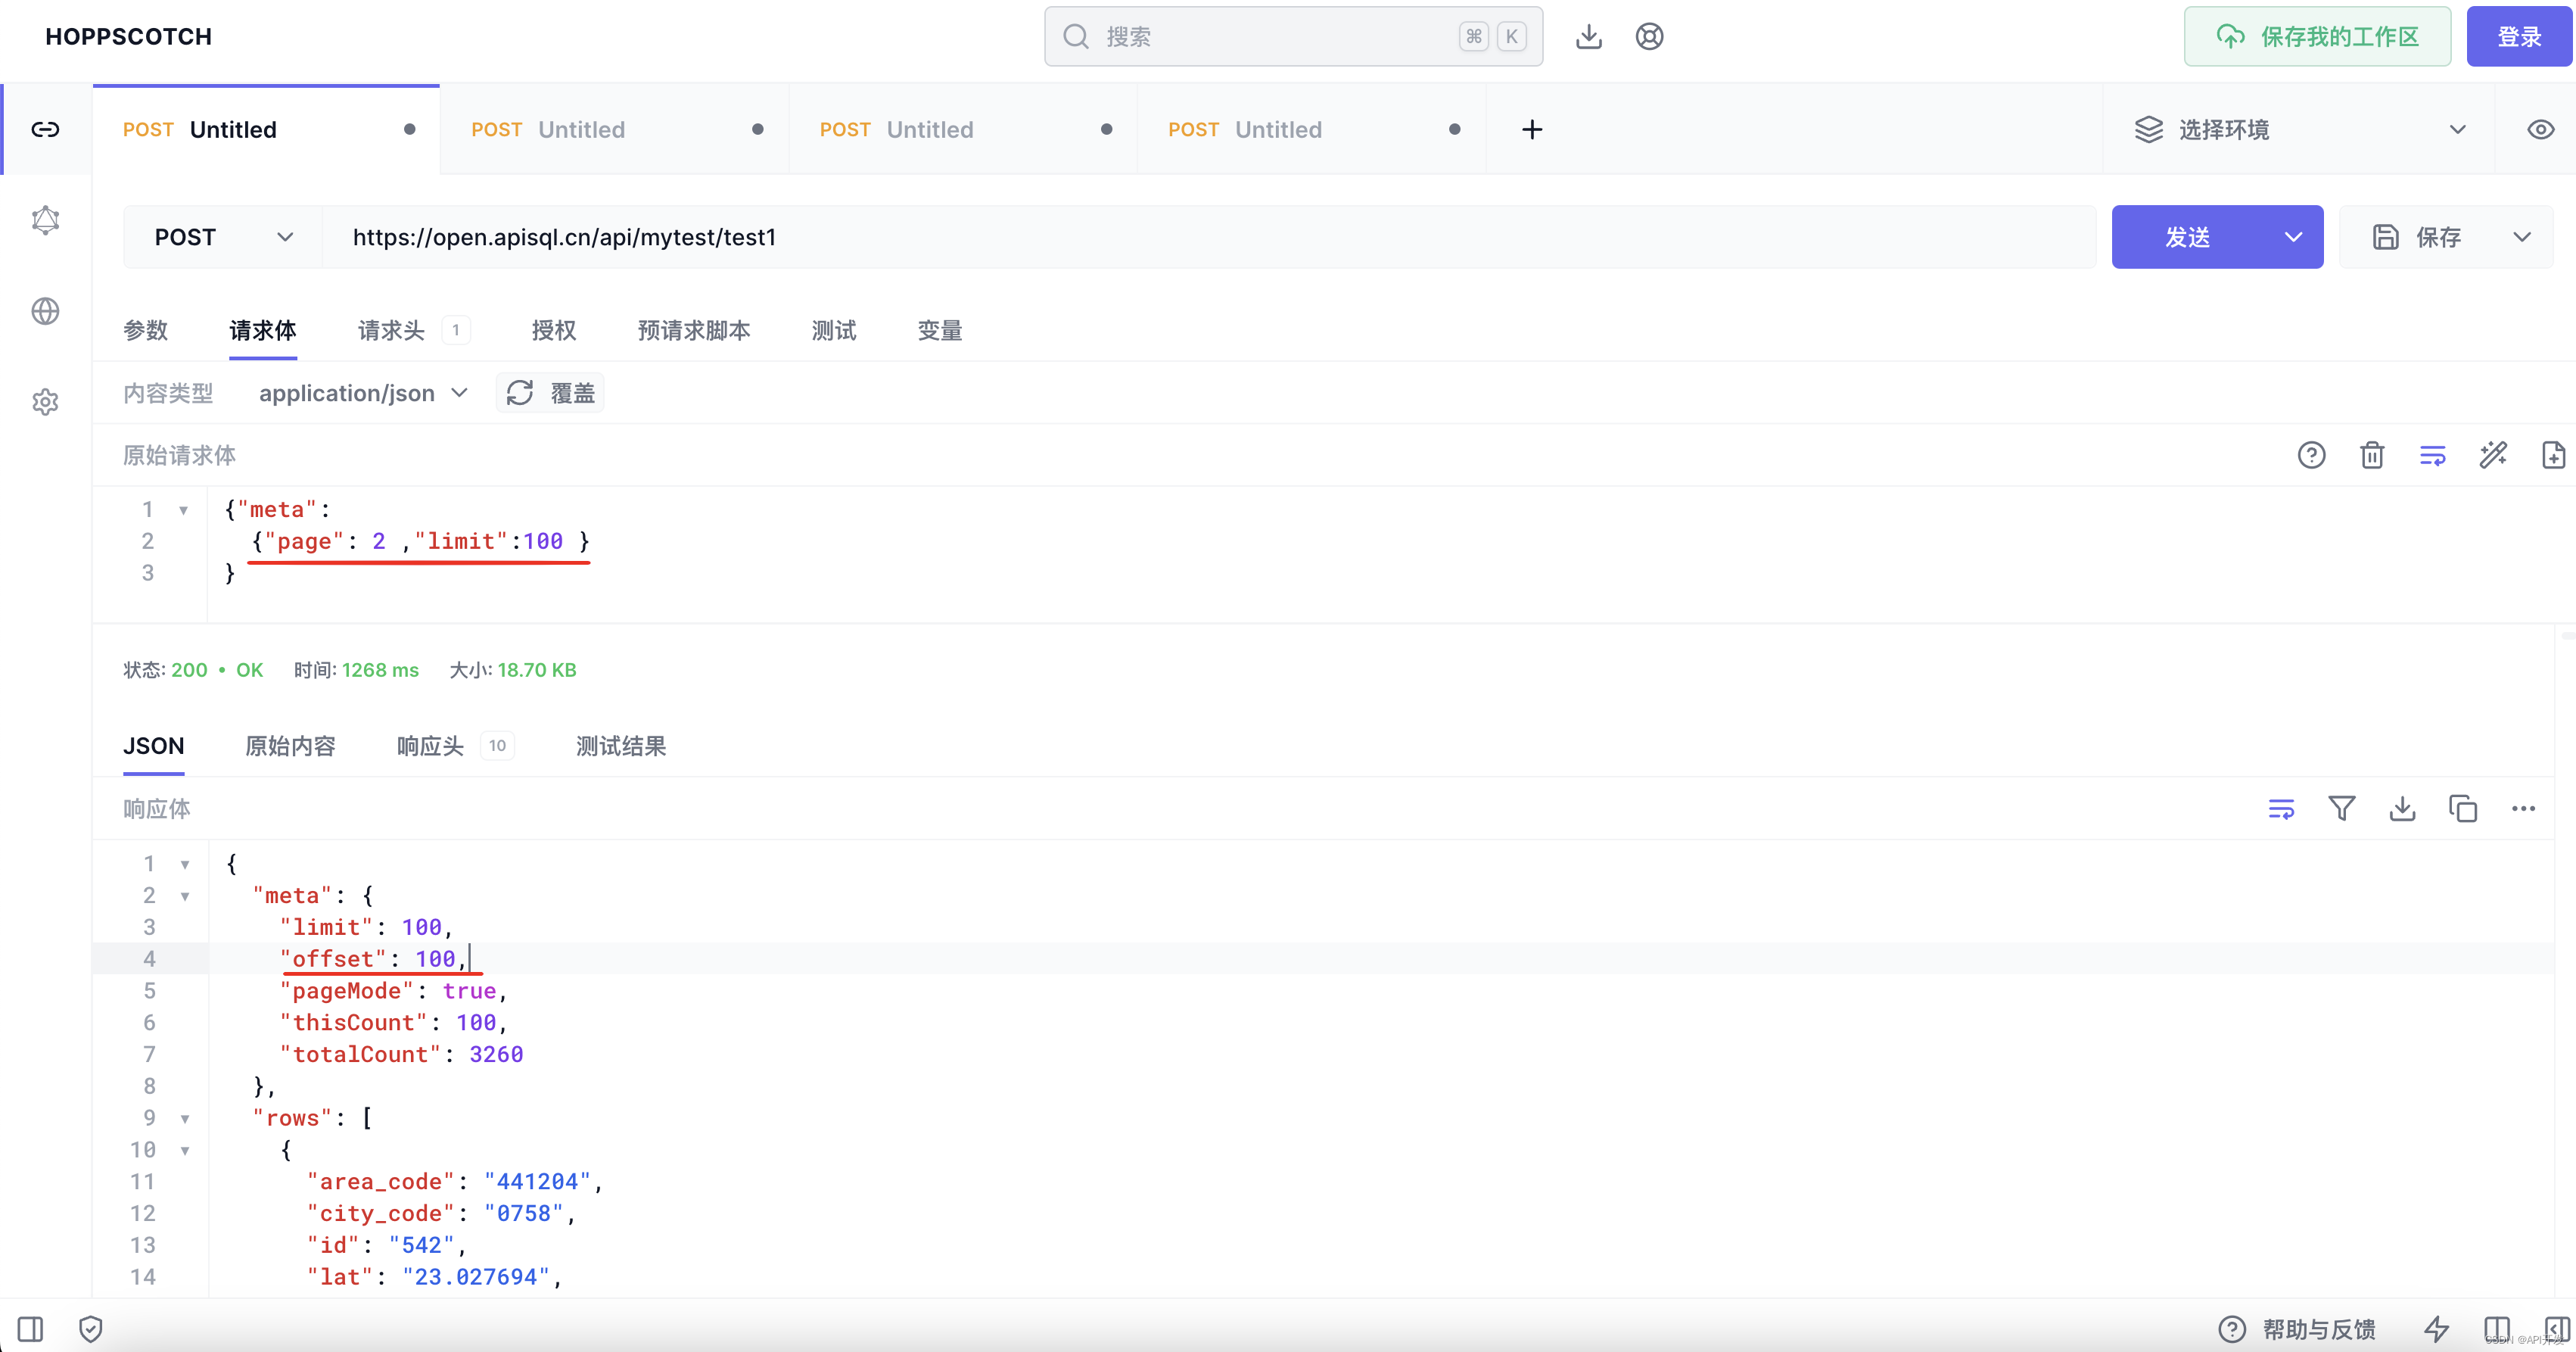Viewport: 2576px width, 1352px height.
Task: Click the 登录 login button
Action: (x=2518, y=37)
